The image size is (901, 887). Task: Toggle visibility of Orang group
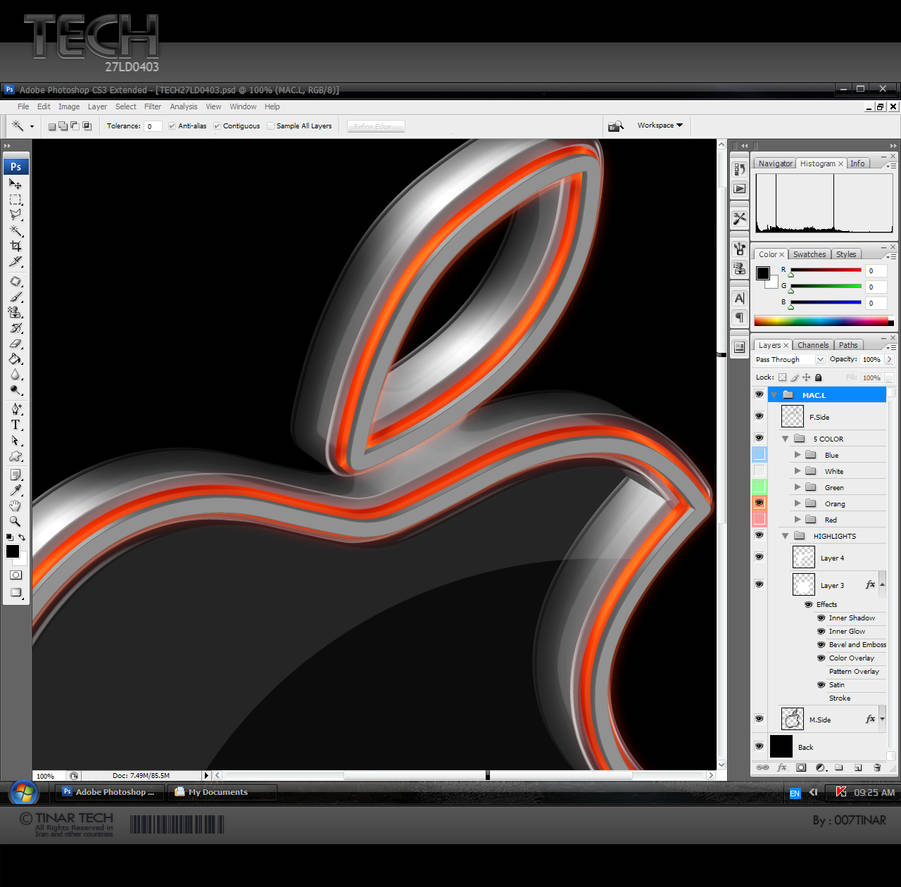tap(759, 503)
